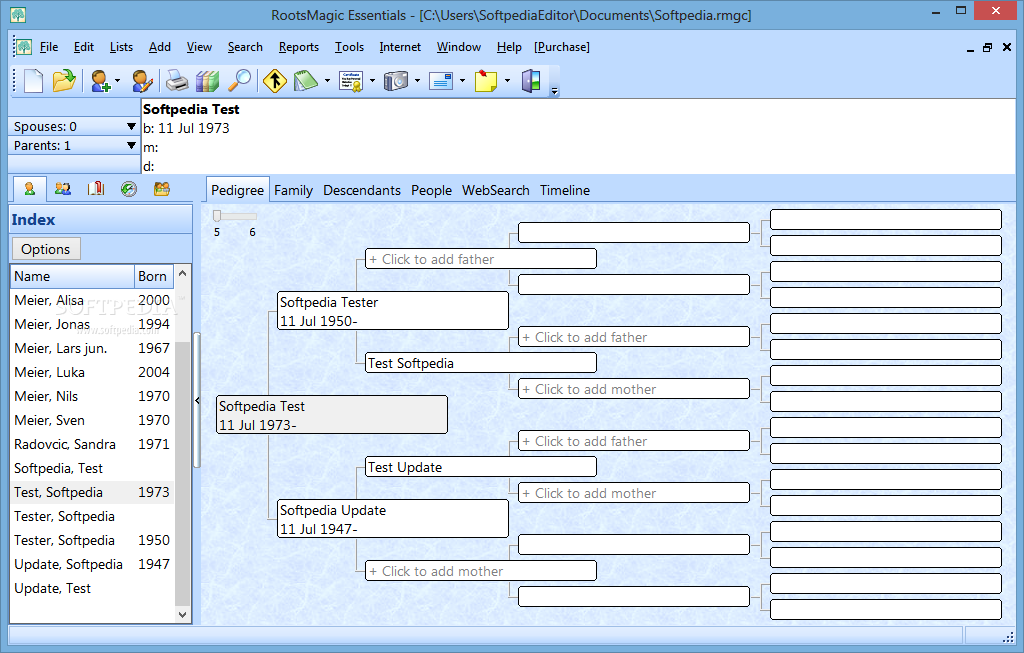This screenshot has height=653, width=1024.
Task: Click the printer icon in the toolbar
Action: pos(176,81)
